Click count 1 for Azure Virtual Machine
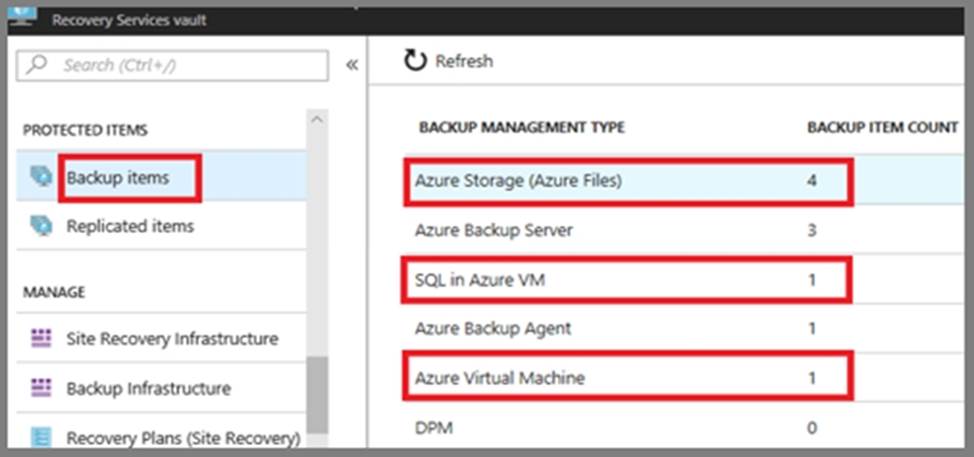This screenshot has height=457, width=974. [812, 378]
